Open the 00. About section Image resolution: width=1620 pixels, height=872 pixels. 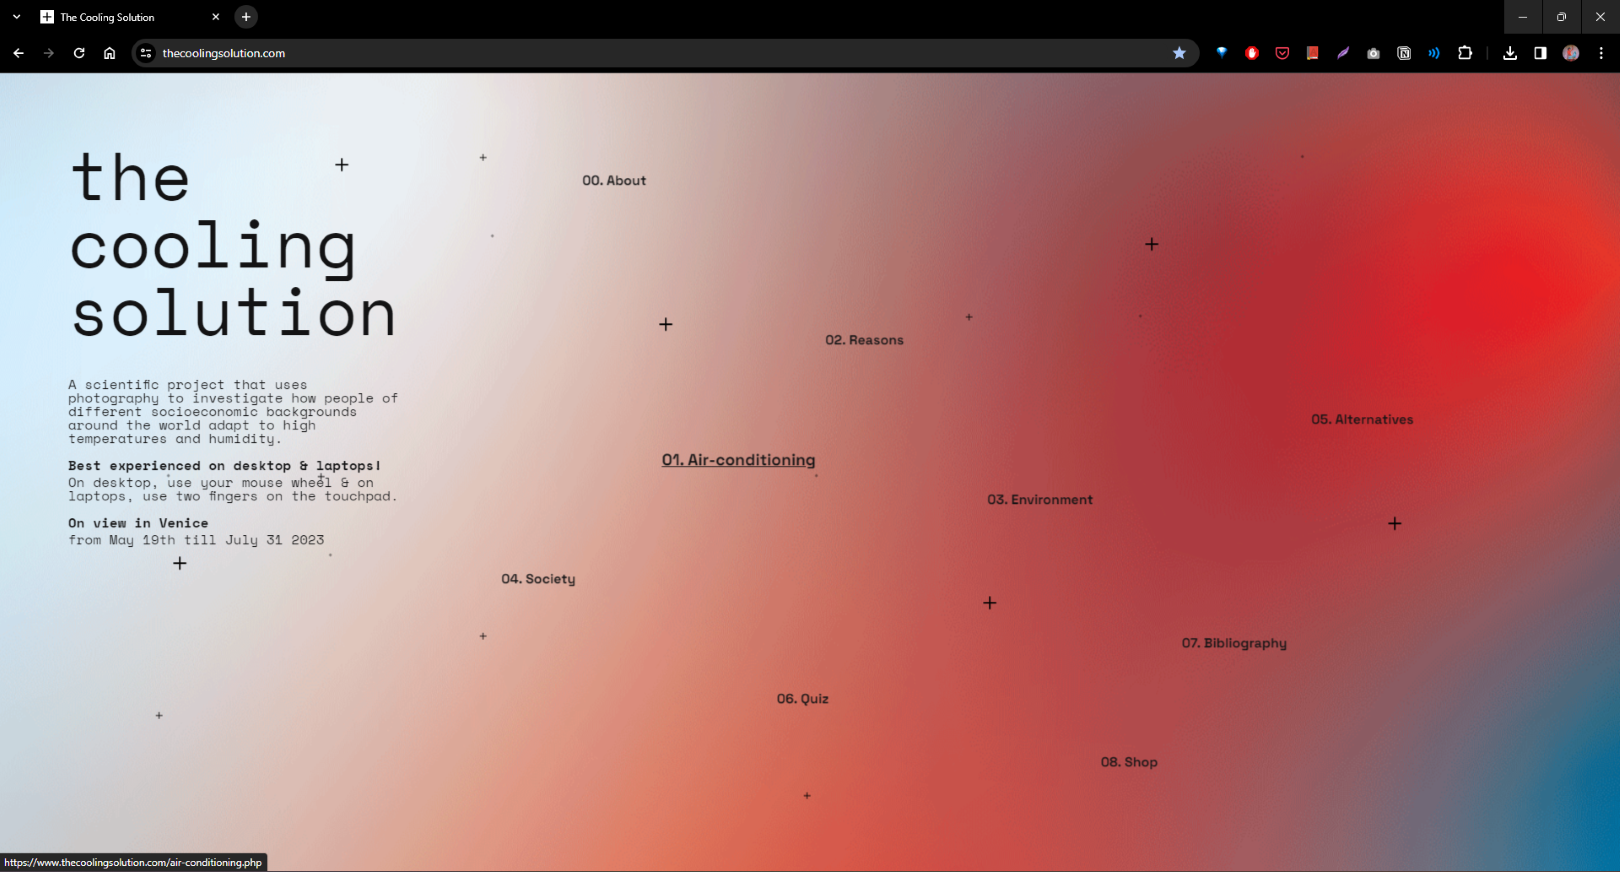[614, 181]
